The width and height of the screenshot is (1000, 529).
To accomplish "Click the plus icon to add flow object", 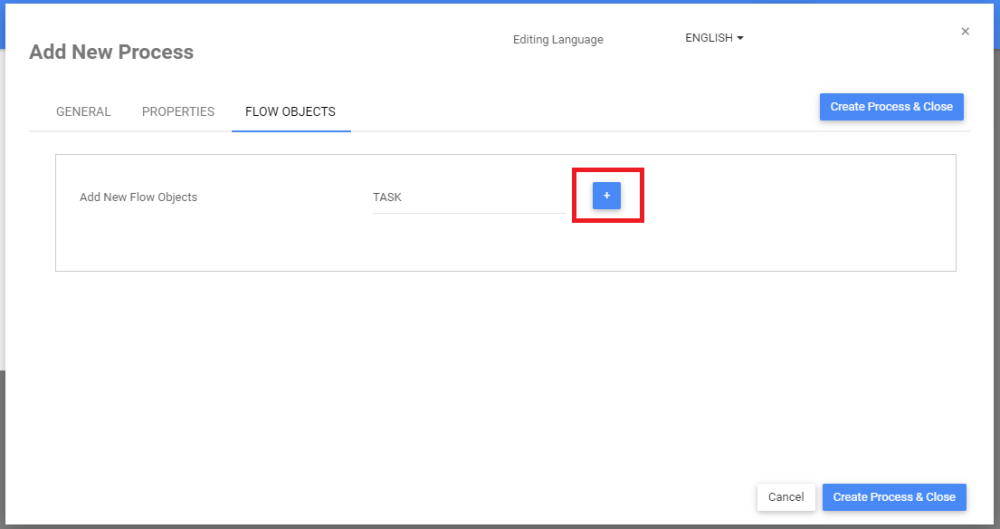I will [x=606, y=196].
